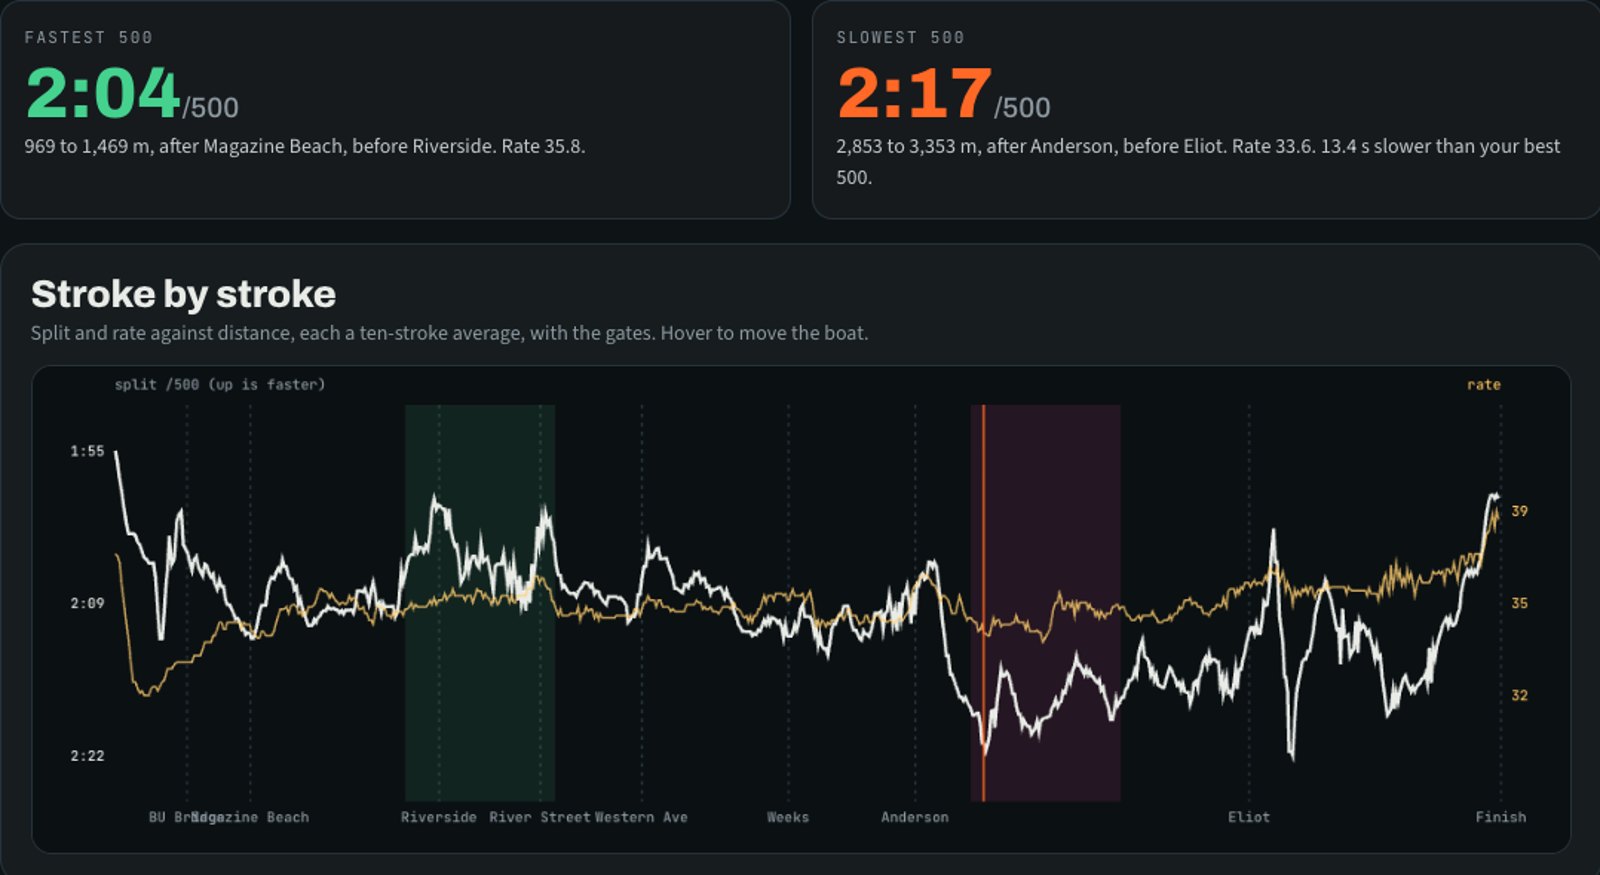Click the 2:17 slowest split value
Viewport: 1600px width, 875px height.
tap(914, 93)
